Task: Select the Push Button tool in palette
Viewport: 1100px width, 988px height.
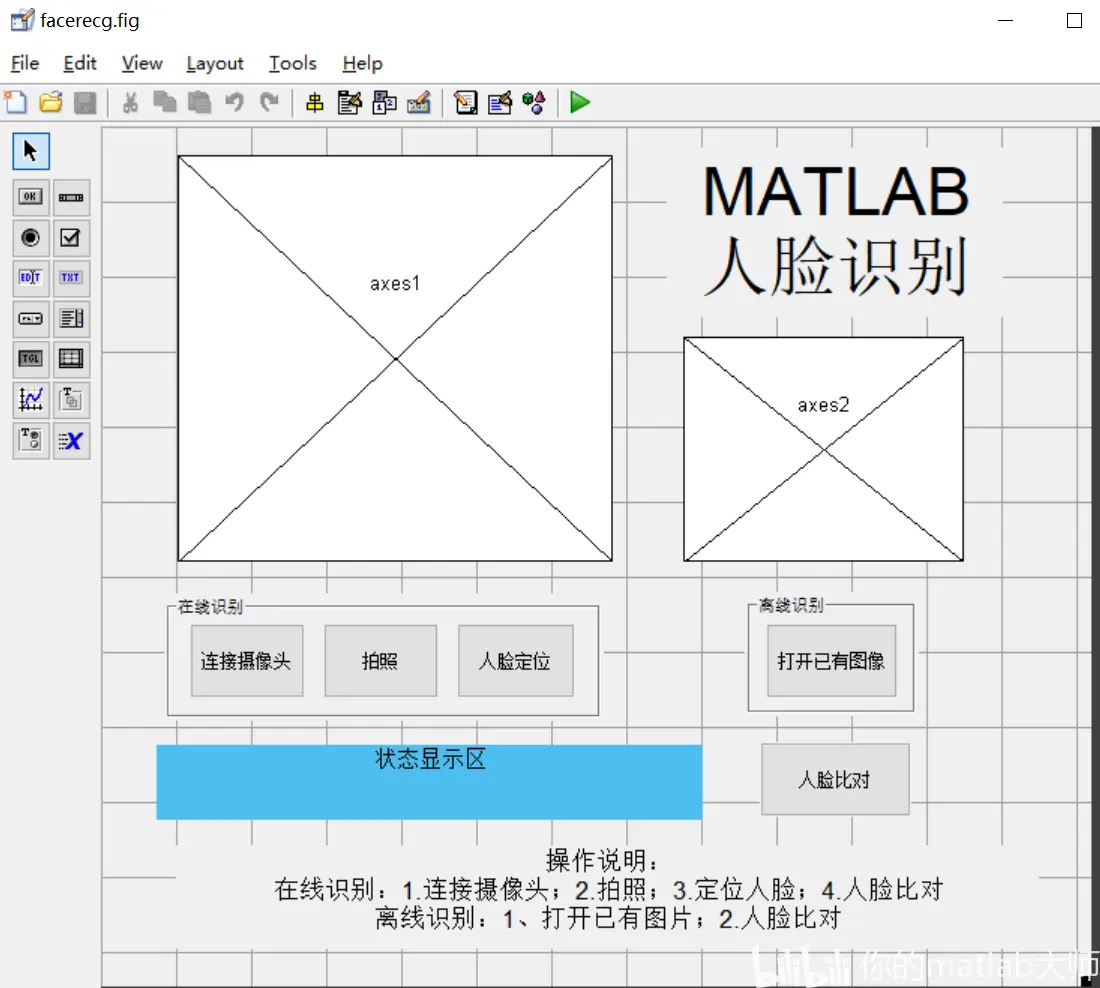Action: 30,197
